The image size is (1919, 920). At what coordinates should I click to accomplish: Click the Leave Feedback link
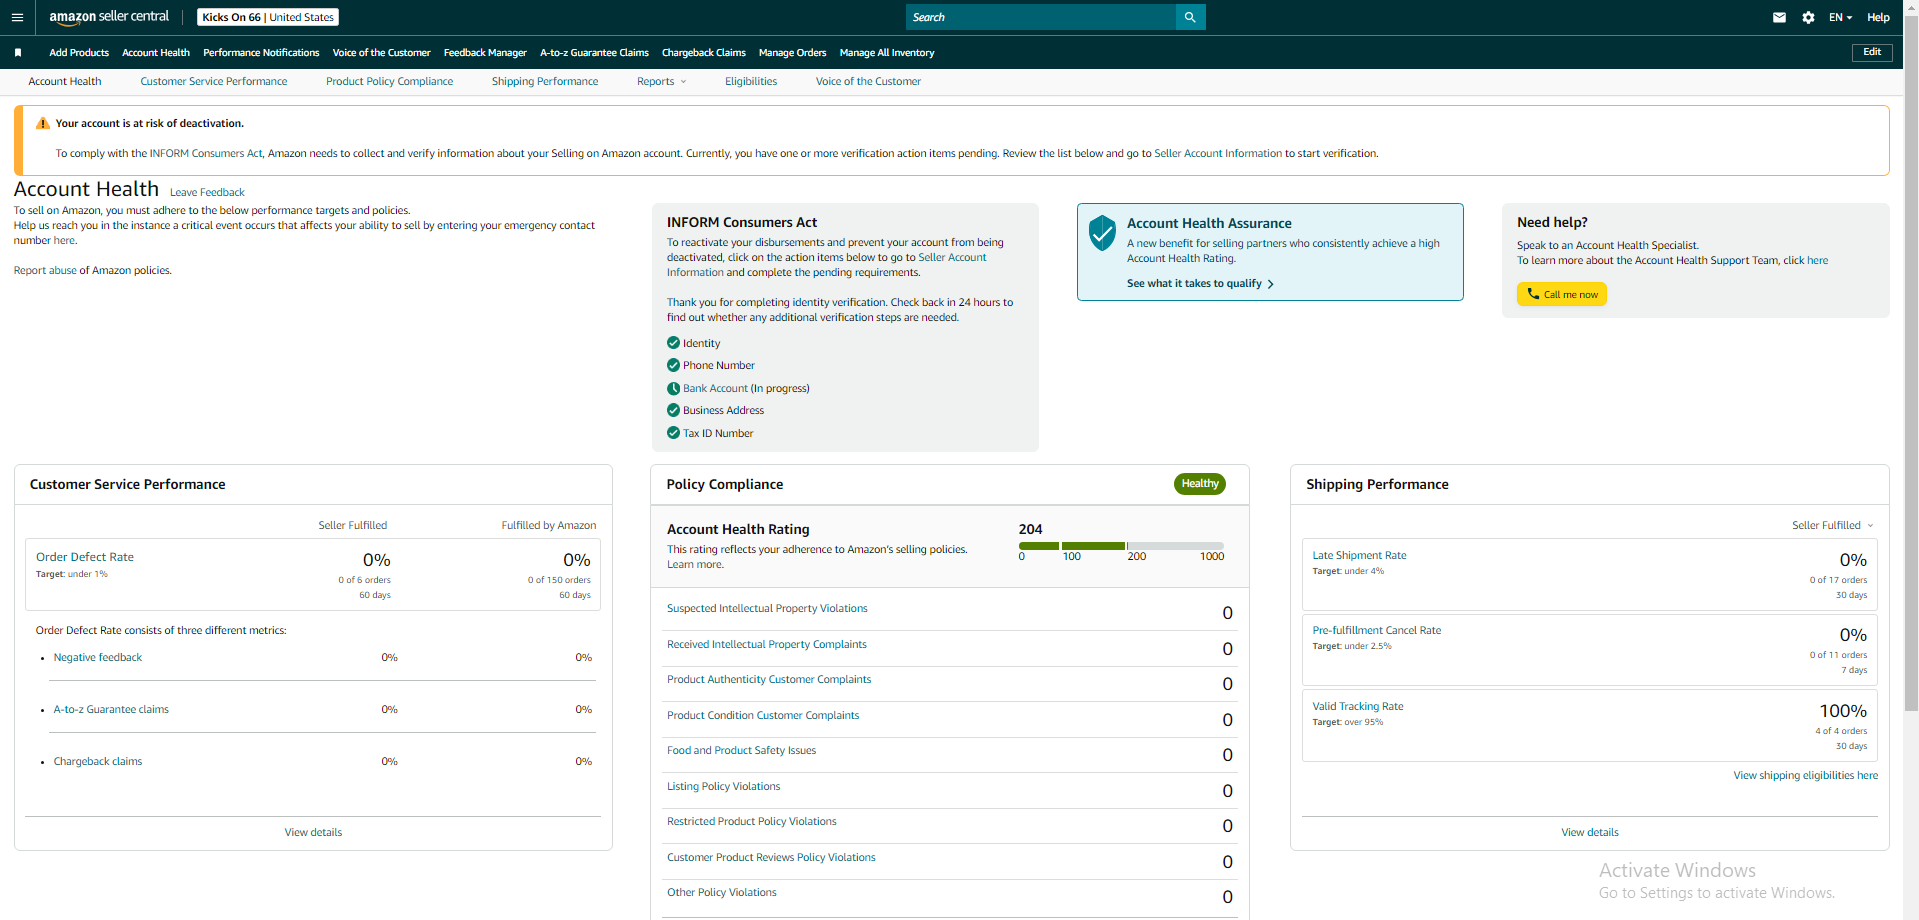click(207, 192)
